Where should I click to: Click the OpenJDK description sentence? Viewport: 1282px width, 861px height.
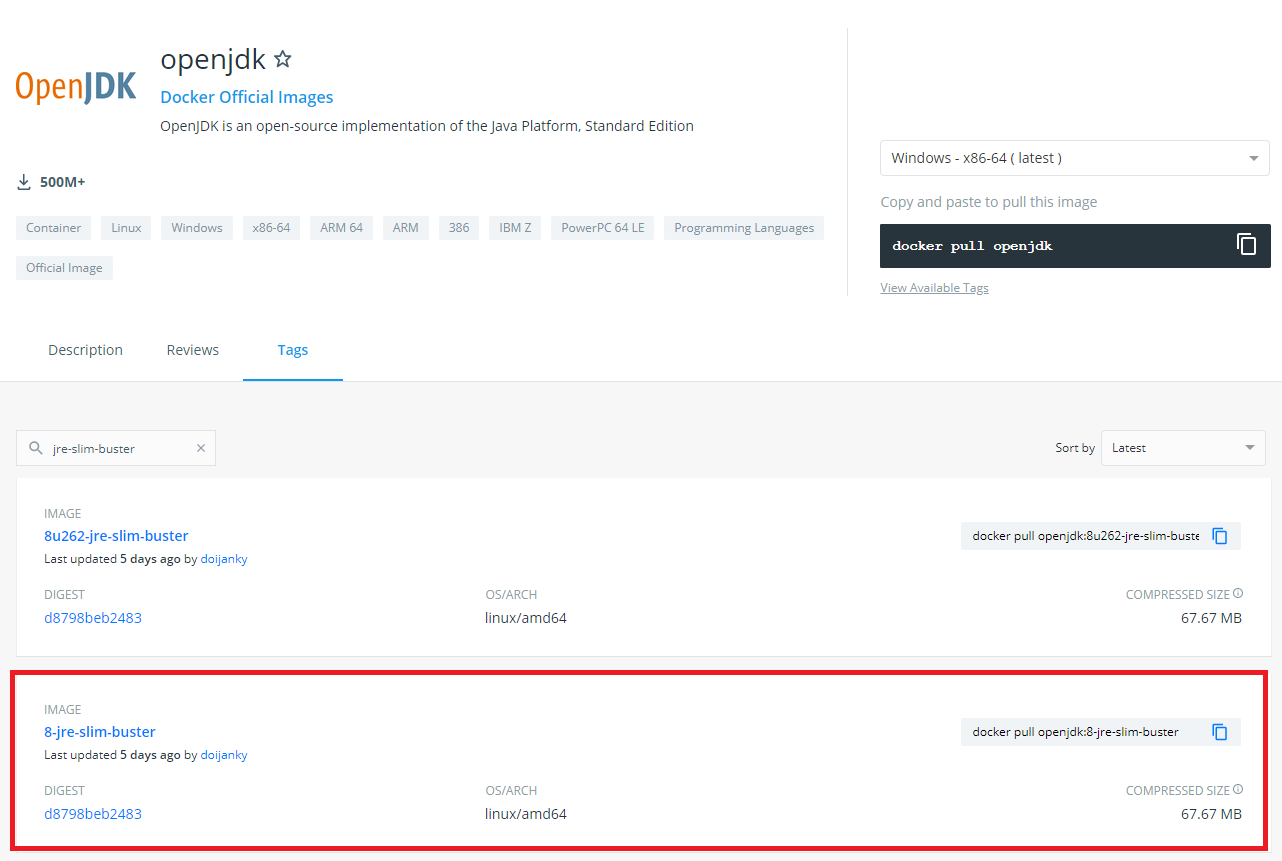click(x=427, y=126)
